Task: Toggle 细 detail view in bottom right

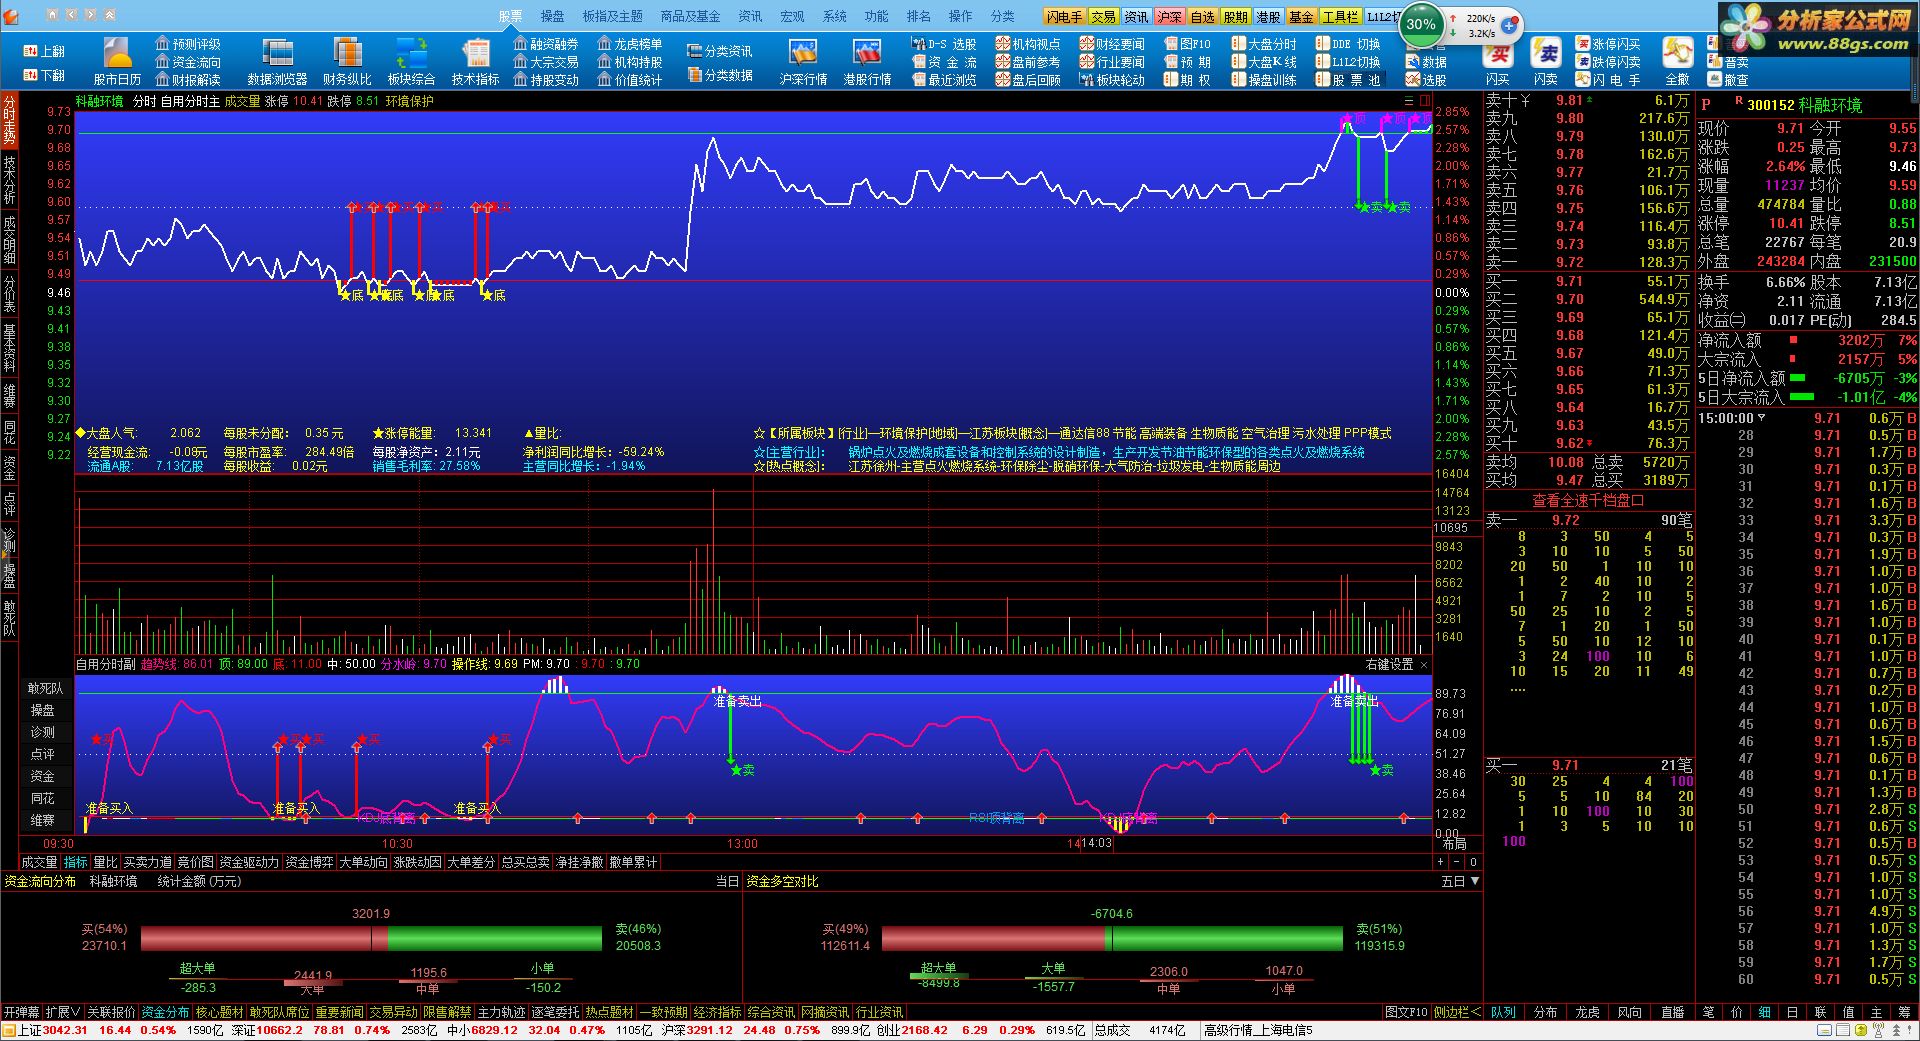Action: pyautogui.click(x=1765, y=1013)
